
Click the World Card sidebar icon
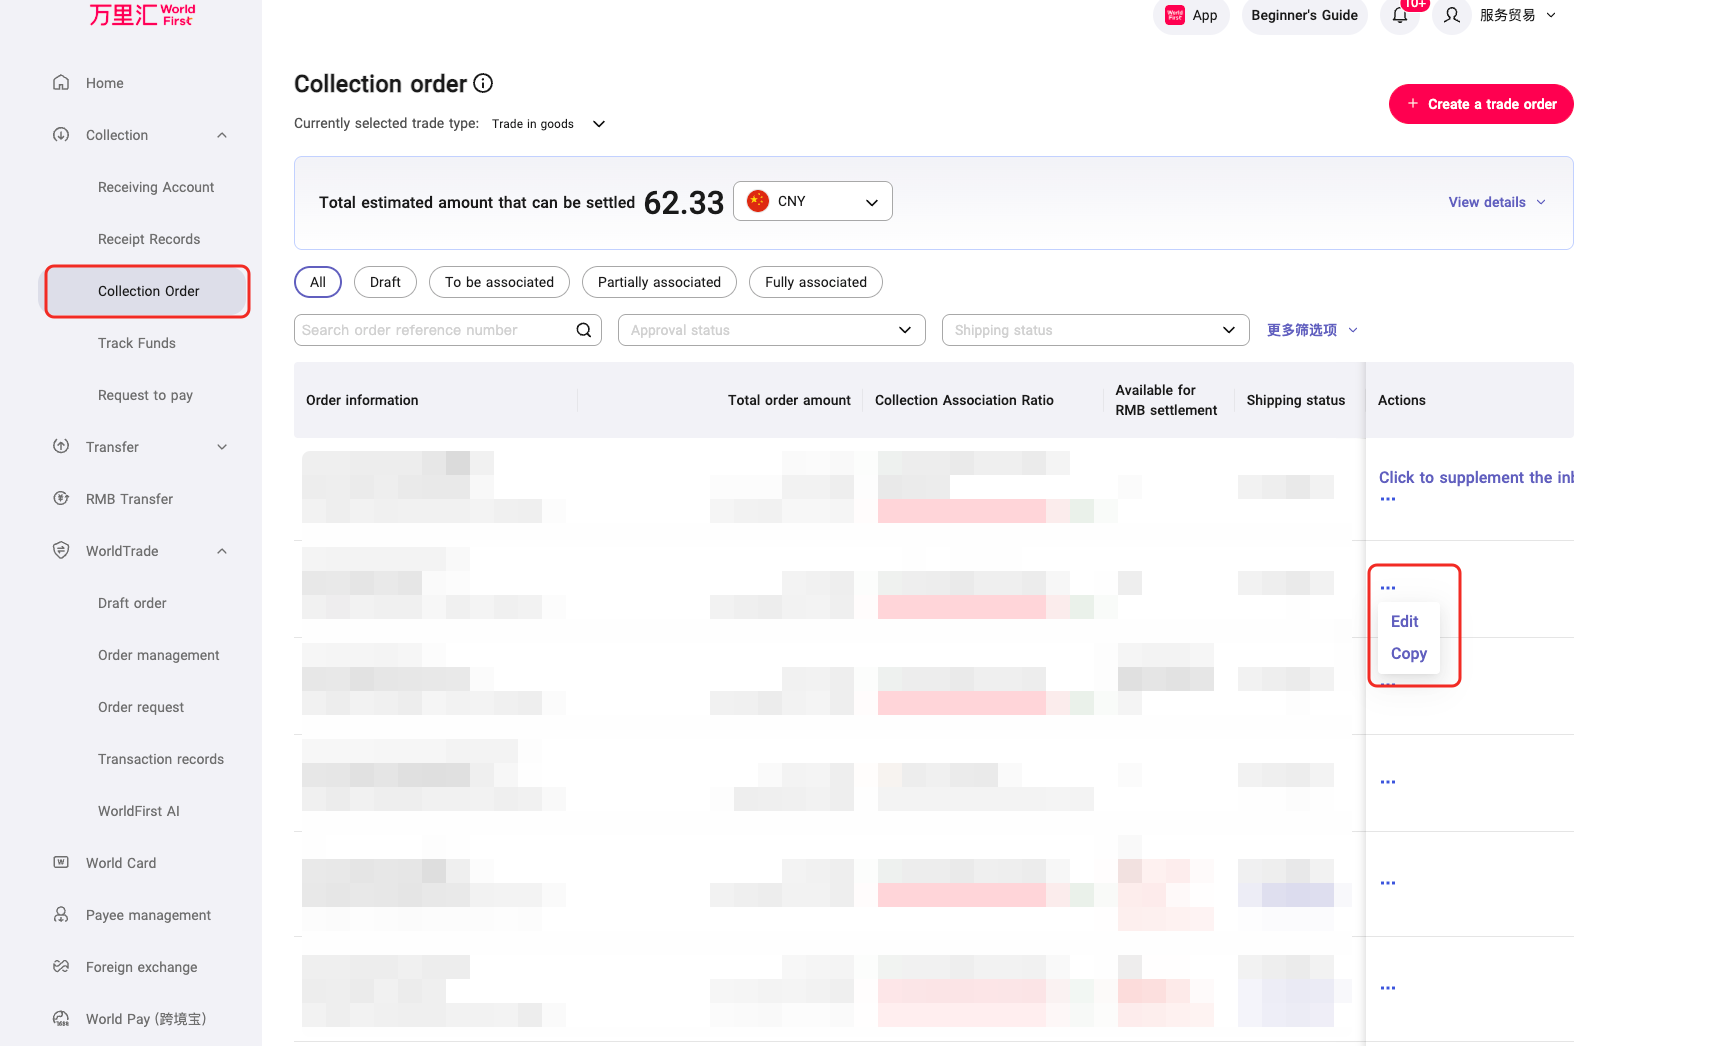pyautogui.click(x=61, y=863)
